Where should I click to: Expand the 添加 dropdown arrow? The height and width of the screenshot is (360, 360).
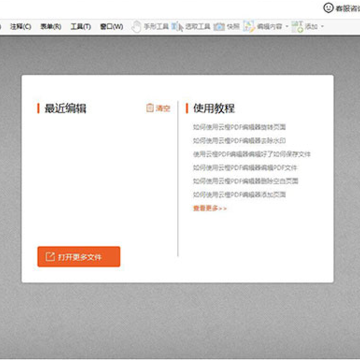[322, 27]
